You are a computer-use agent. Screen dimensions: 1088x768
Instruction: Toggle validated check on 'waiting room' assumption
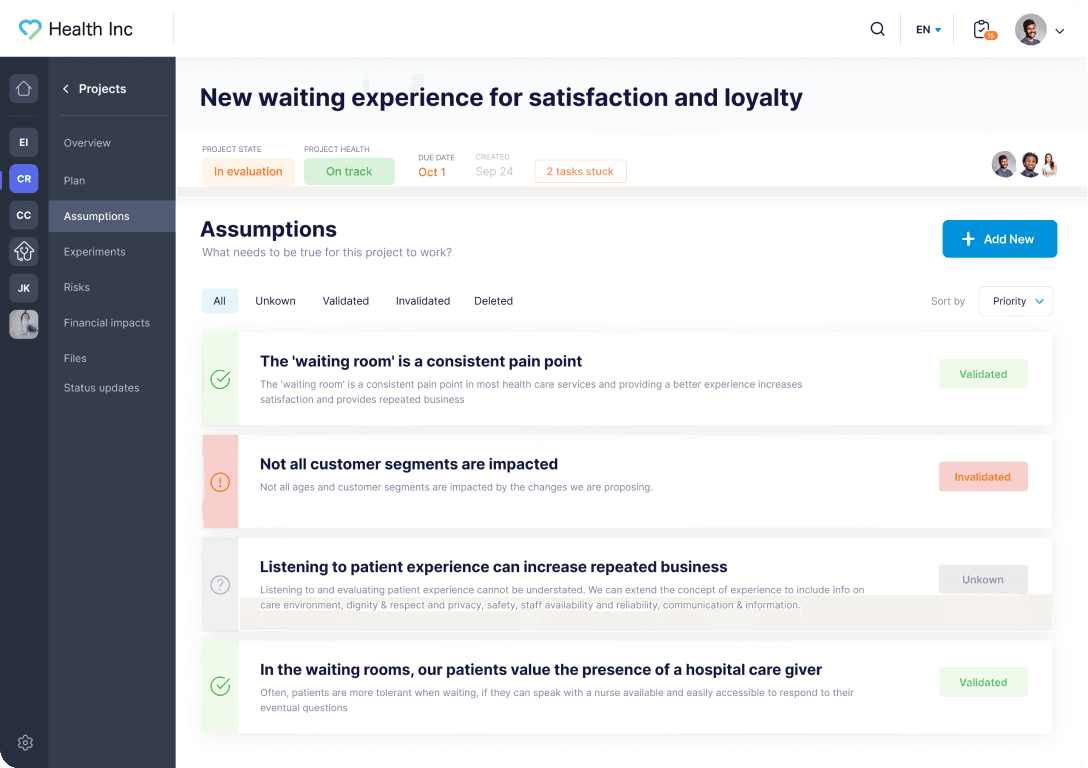coord(220,379)
